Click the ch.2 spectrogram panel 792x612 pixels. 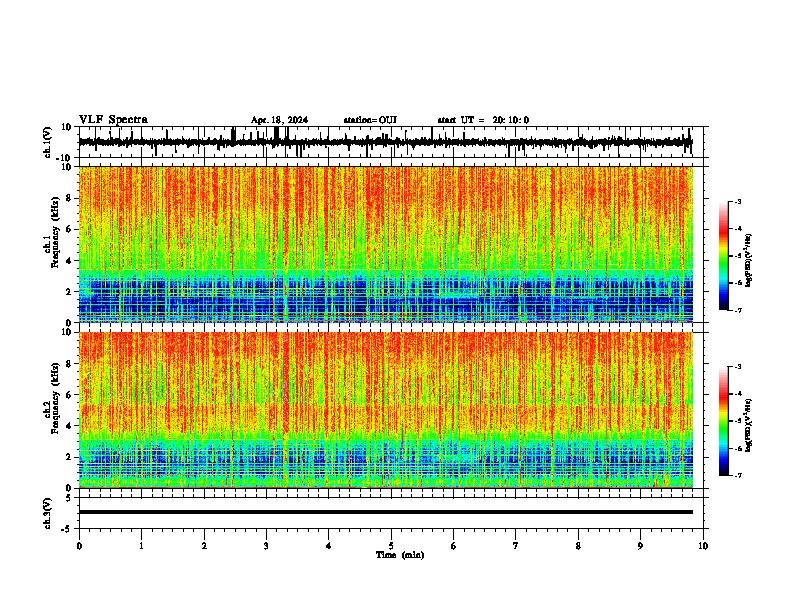pyautogui.click(x=386, y=410)
